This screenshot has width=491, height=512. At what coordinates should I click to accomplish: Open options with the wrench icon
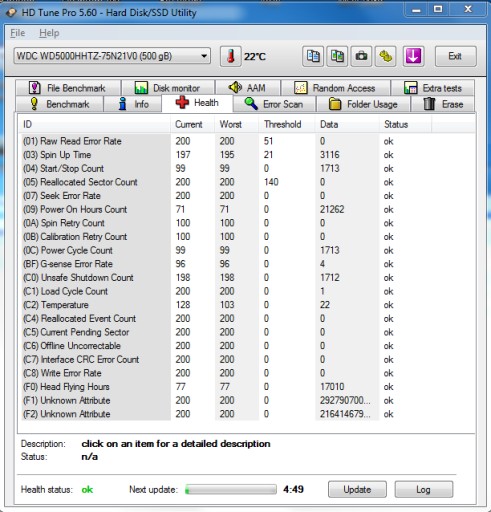[386, 56]
